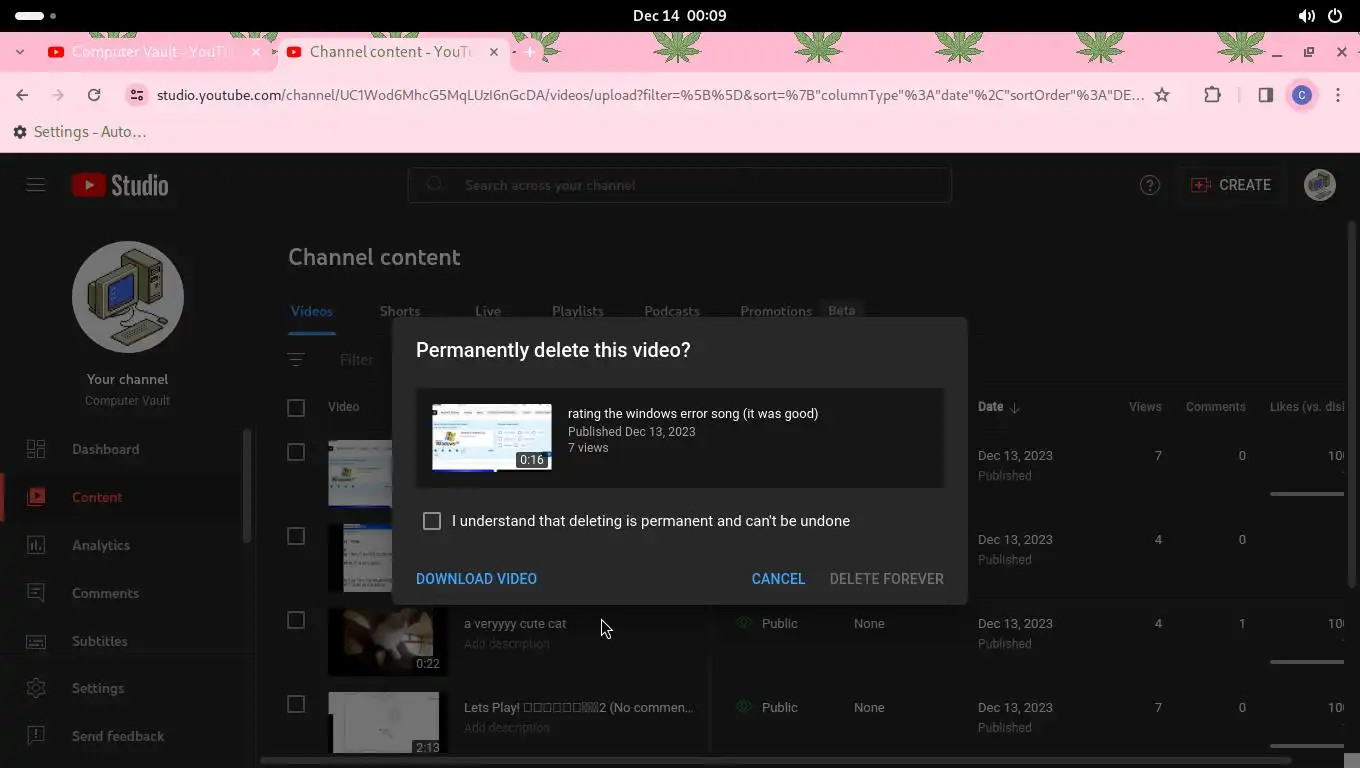Screen dimensions: 1360x768
Task: Open Dashboard in the sidebar
Action: (105, 449)
